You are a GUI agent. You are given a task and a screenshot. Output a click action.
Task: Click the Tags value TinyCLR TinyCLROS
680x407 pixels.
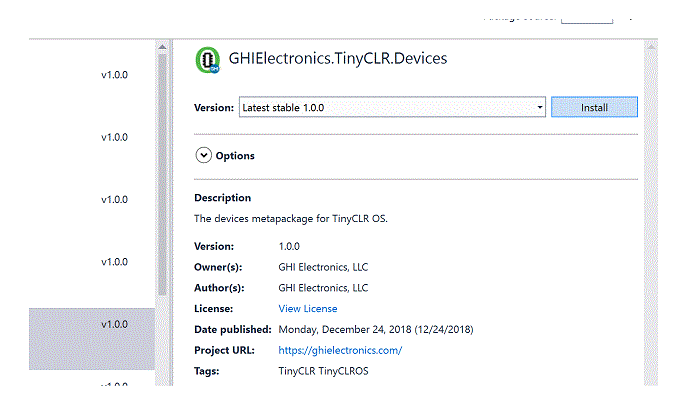323,371
